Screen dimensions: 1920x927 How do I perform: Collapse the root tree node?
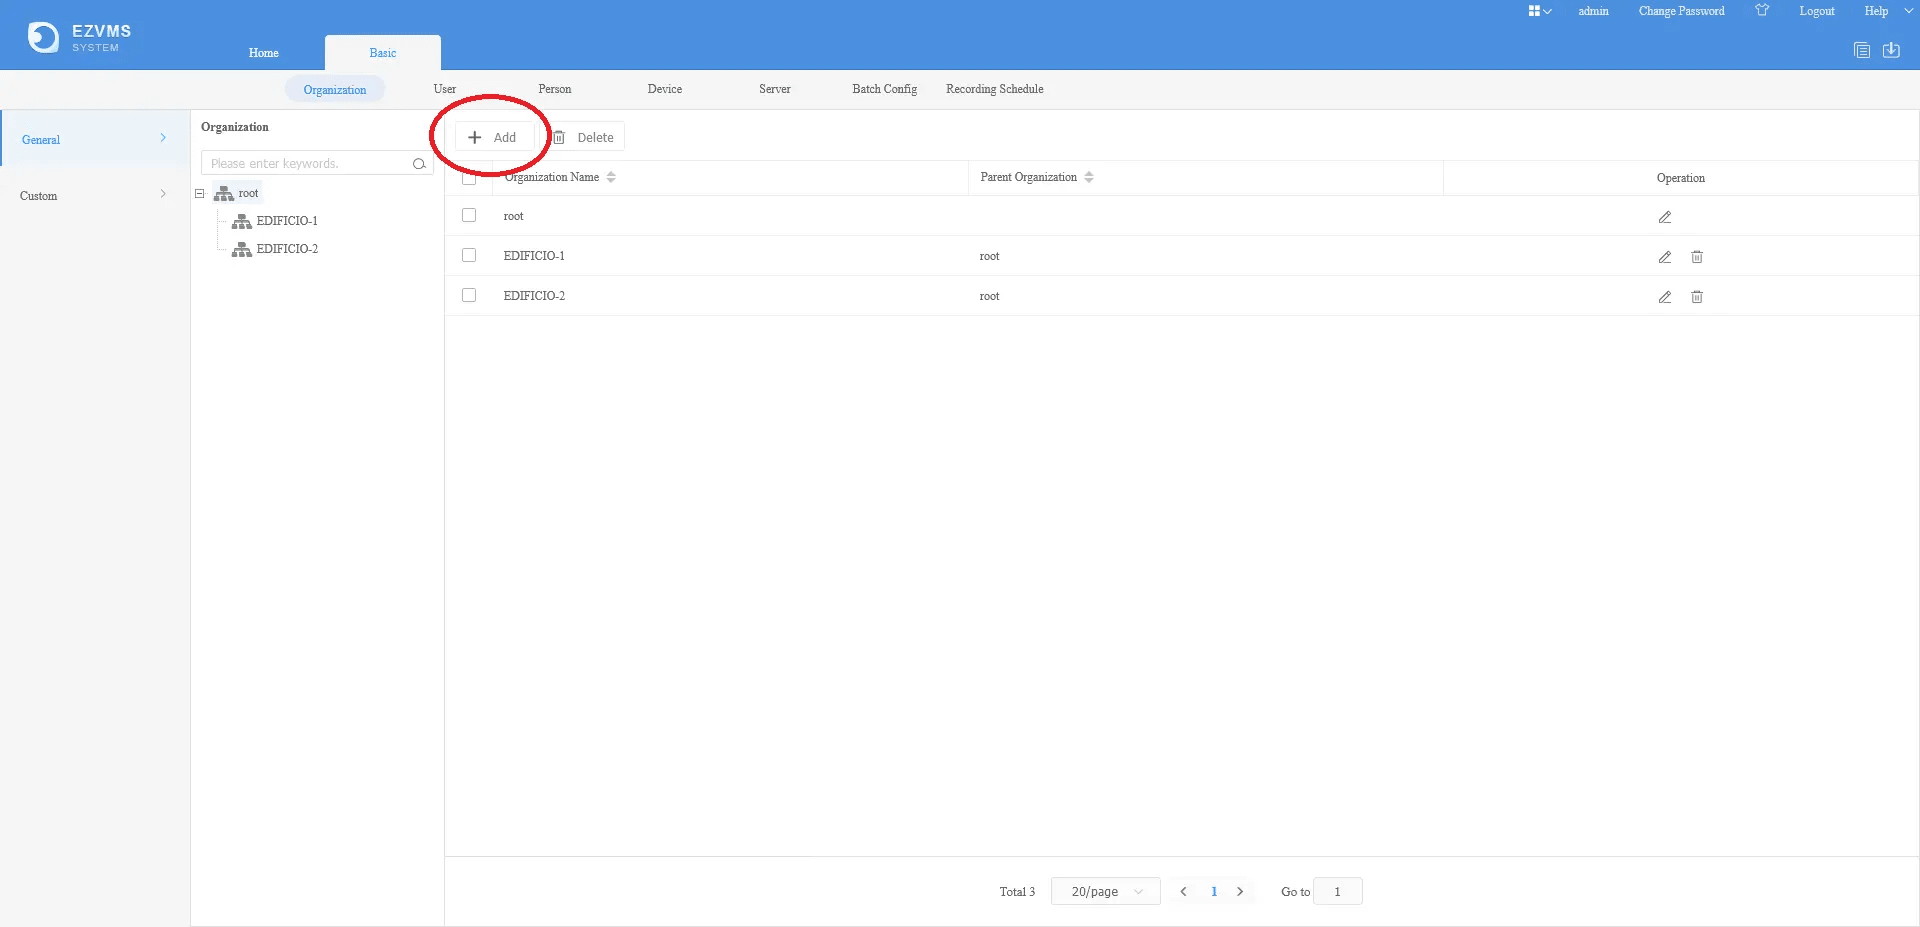pyautogui.click(x=200, y=194)
